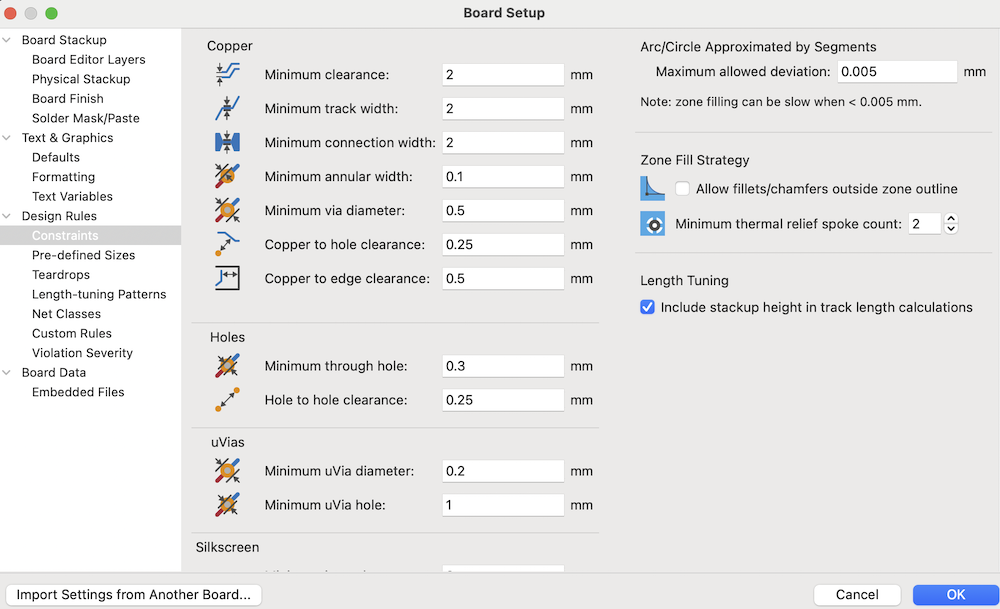Click the minimum clearance icon
This screenshot has height=609, width=1000.
tap(227, 74)
